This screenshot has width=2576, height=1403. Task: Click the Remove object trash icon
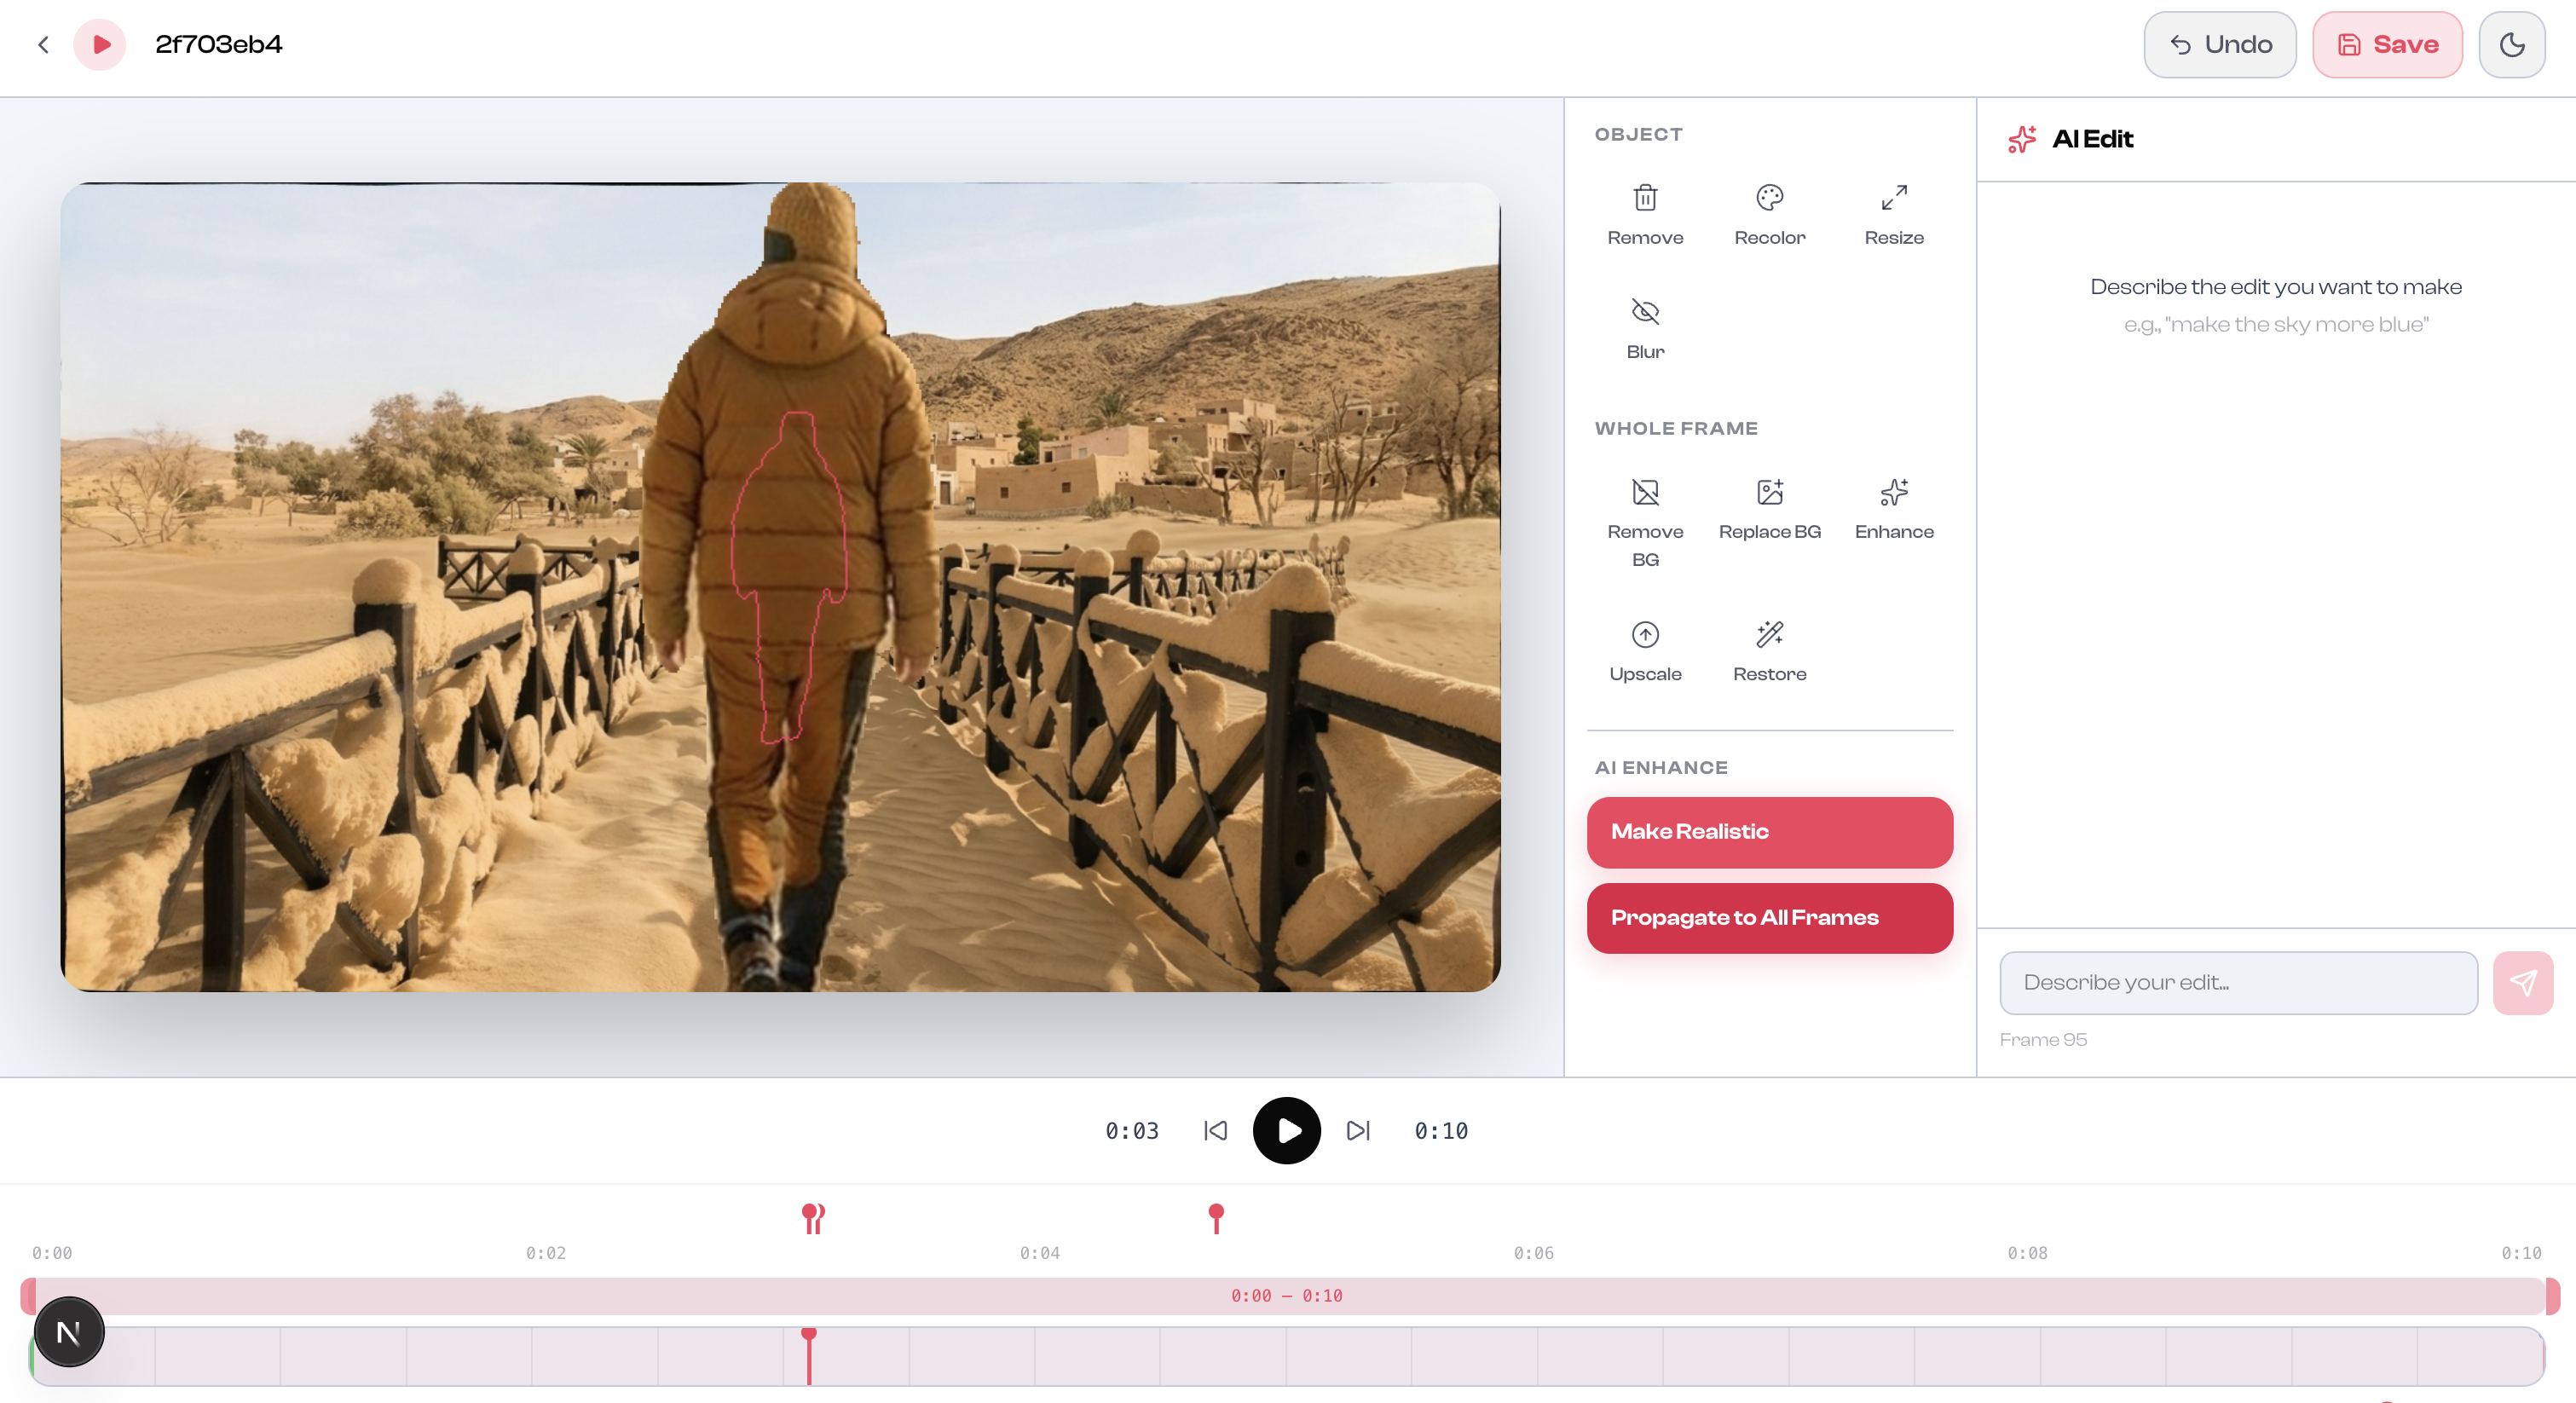click(x=1645, y=198)
